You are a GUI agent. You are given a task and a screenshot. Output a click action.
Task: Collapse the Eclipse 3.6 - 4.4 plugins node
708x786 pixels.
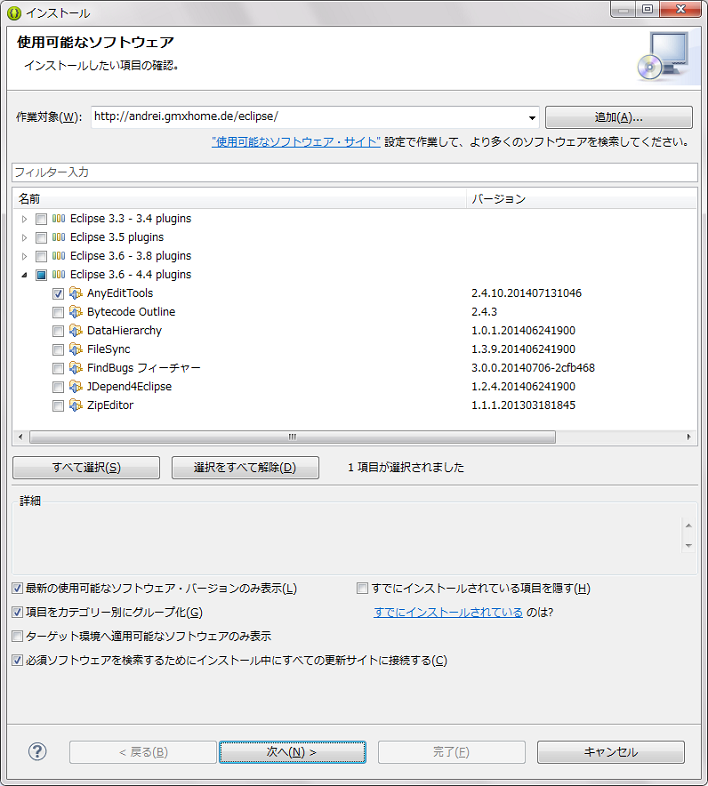24,275
